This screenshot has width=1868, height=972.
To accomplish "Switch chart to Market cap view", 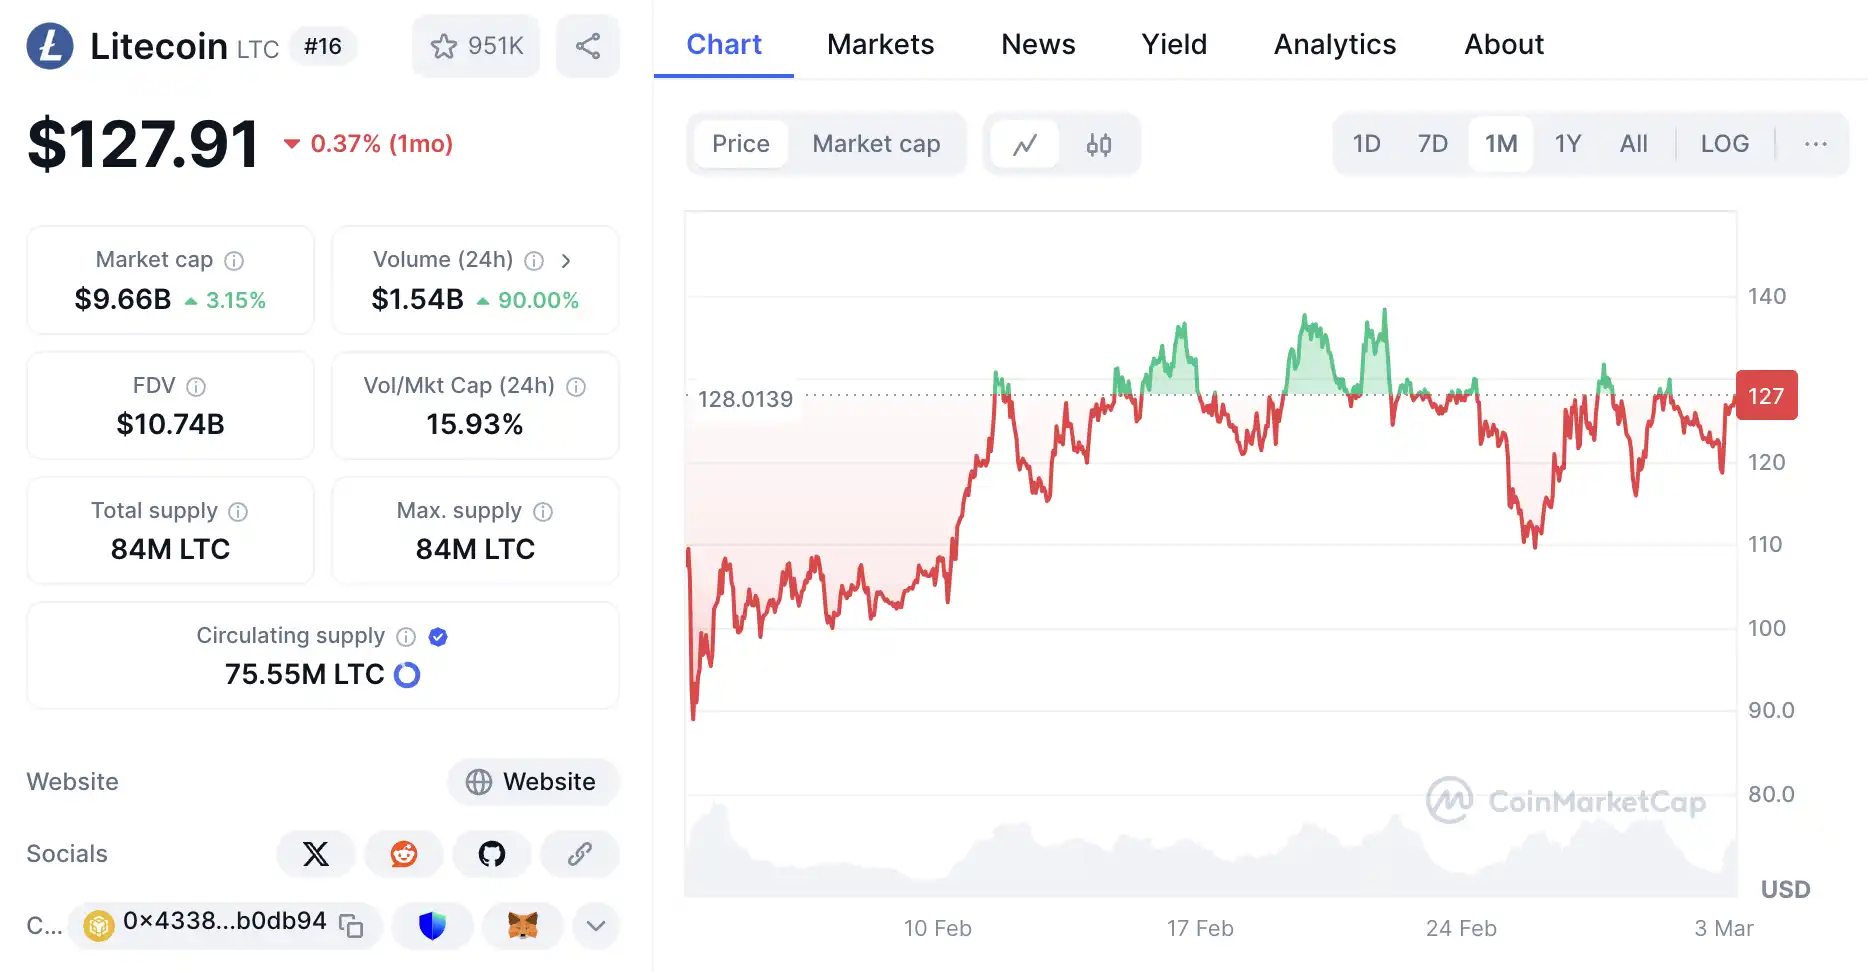I will (876, 144).
